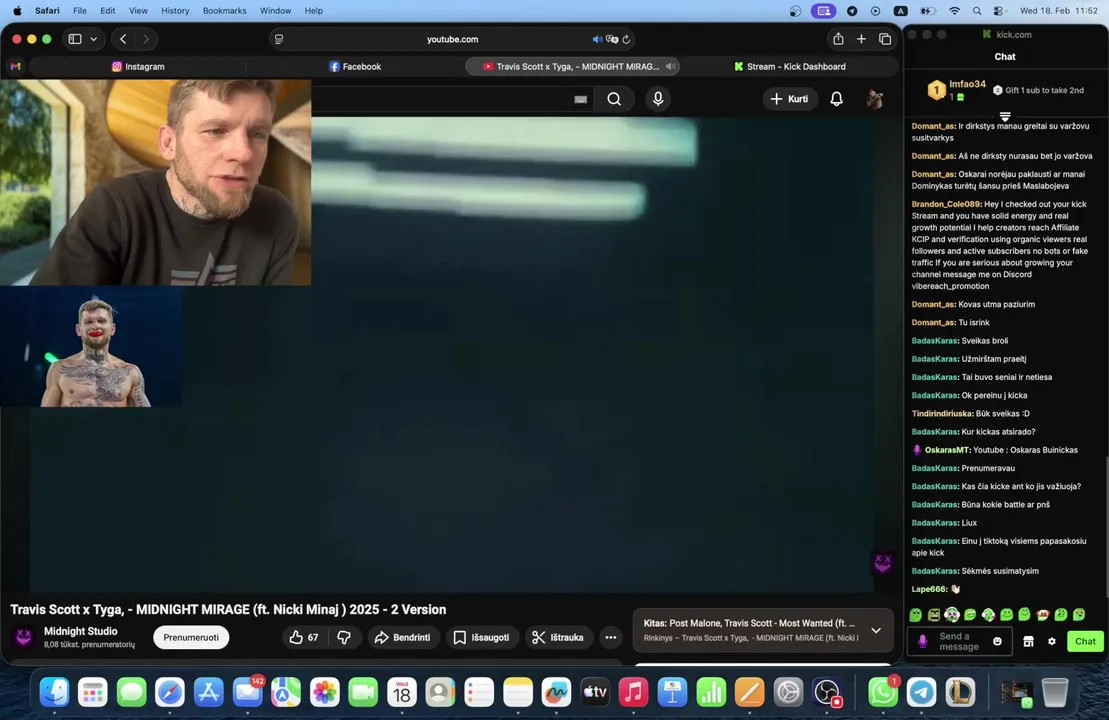1109x720 pixels.
Task: Open the Midnight Studio channel name link
Action: [x=81, y=631]
